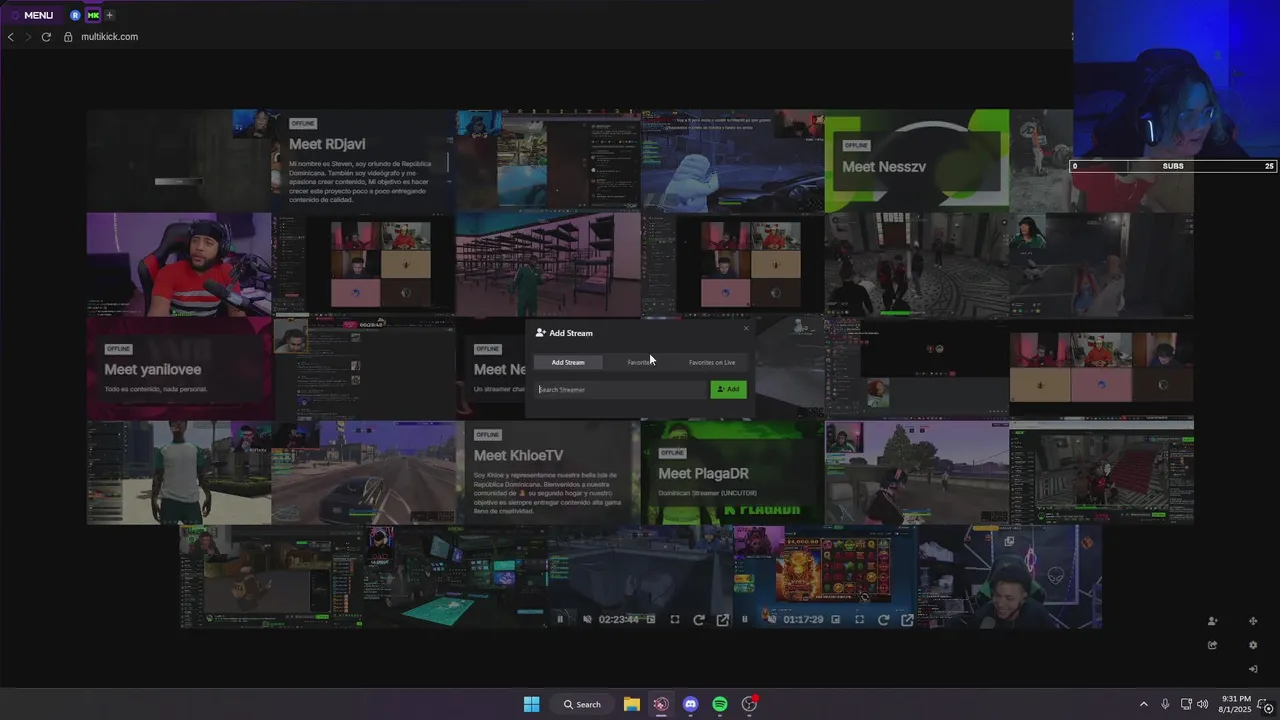The width and height of the screenshot is (1280, 720).
Task: Open the Favorites on Live tab
Action: [712, 362]
